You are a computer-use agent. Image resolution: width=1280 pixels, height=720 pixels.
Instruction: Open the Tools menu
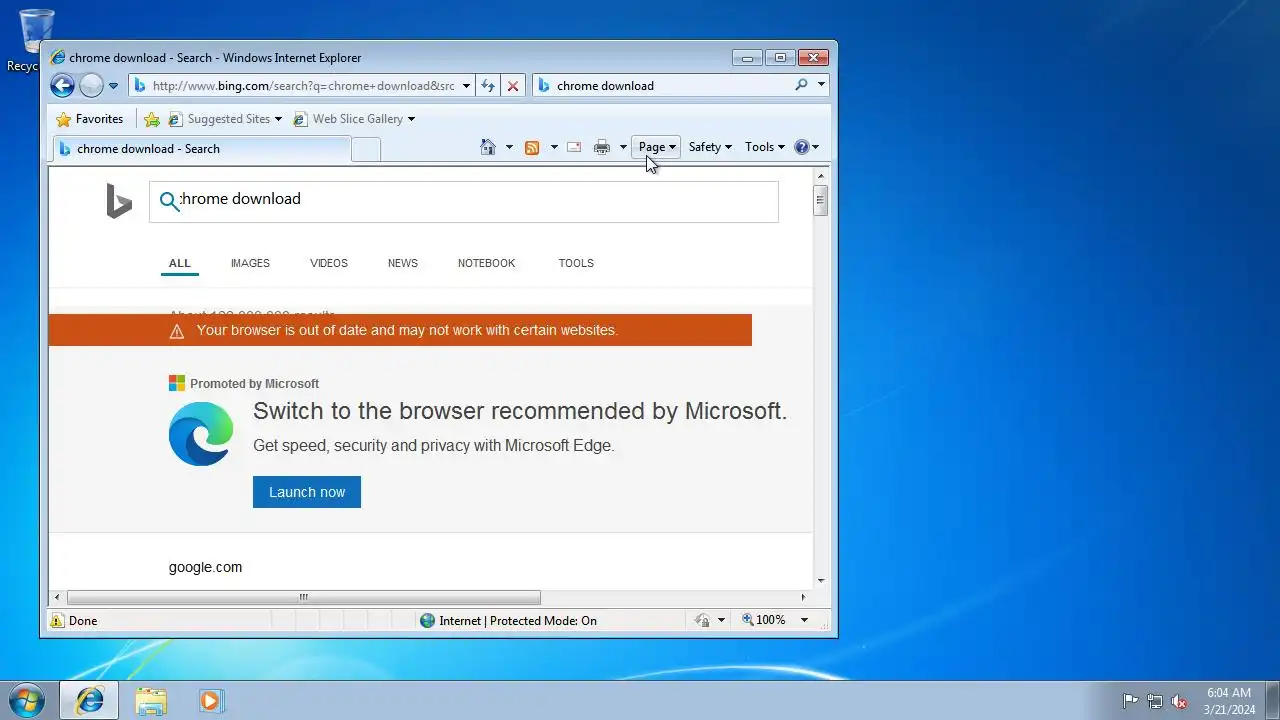coord(765,147)
